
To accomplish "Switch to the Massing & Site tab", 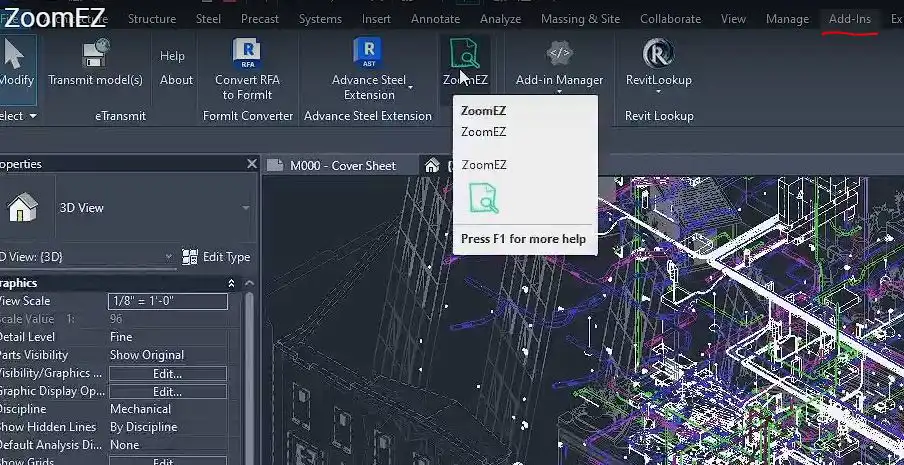I will [581, 19].
